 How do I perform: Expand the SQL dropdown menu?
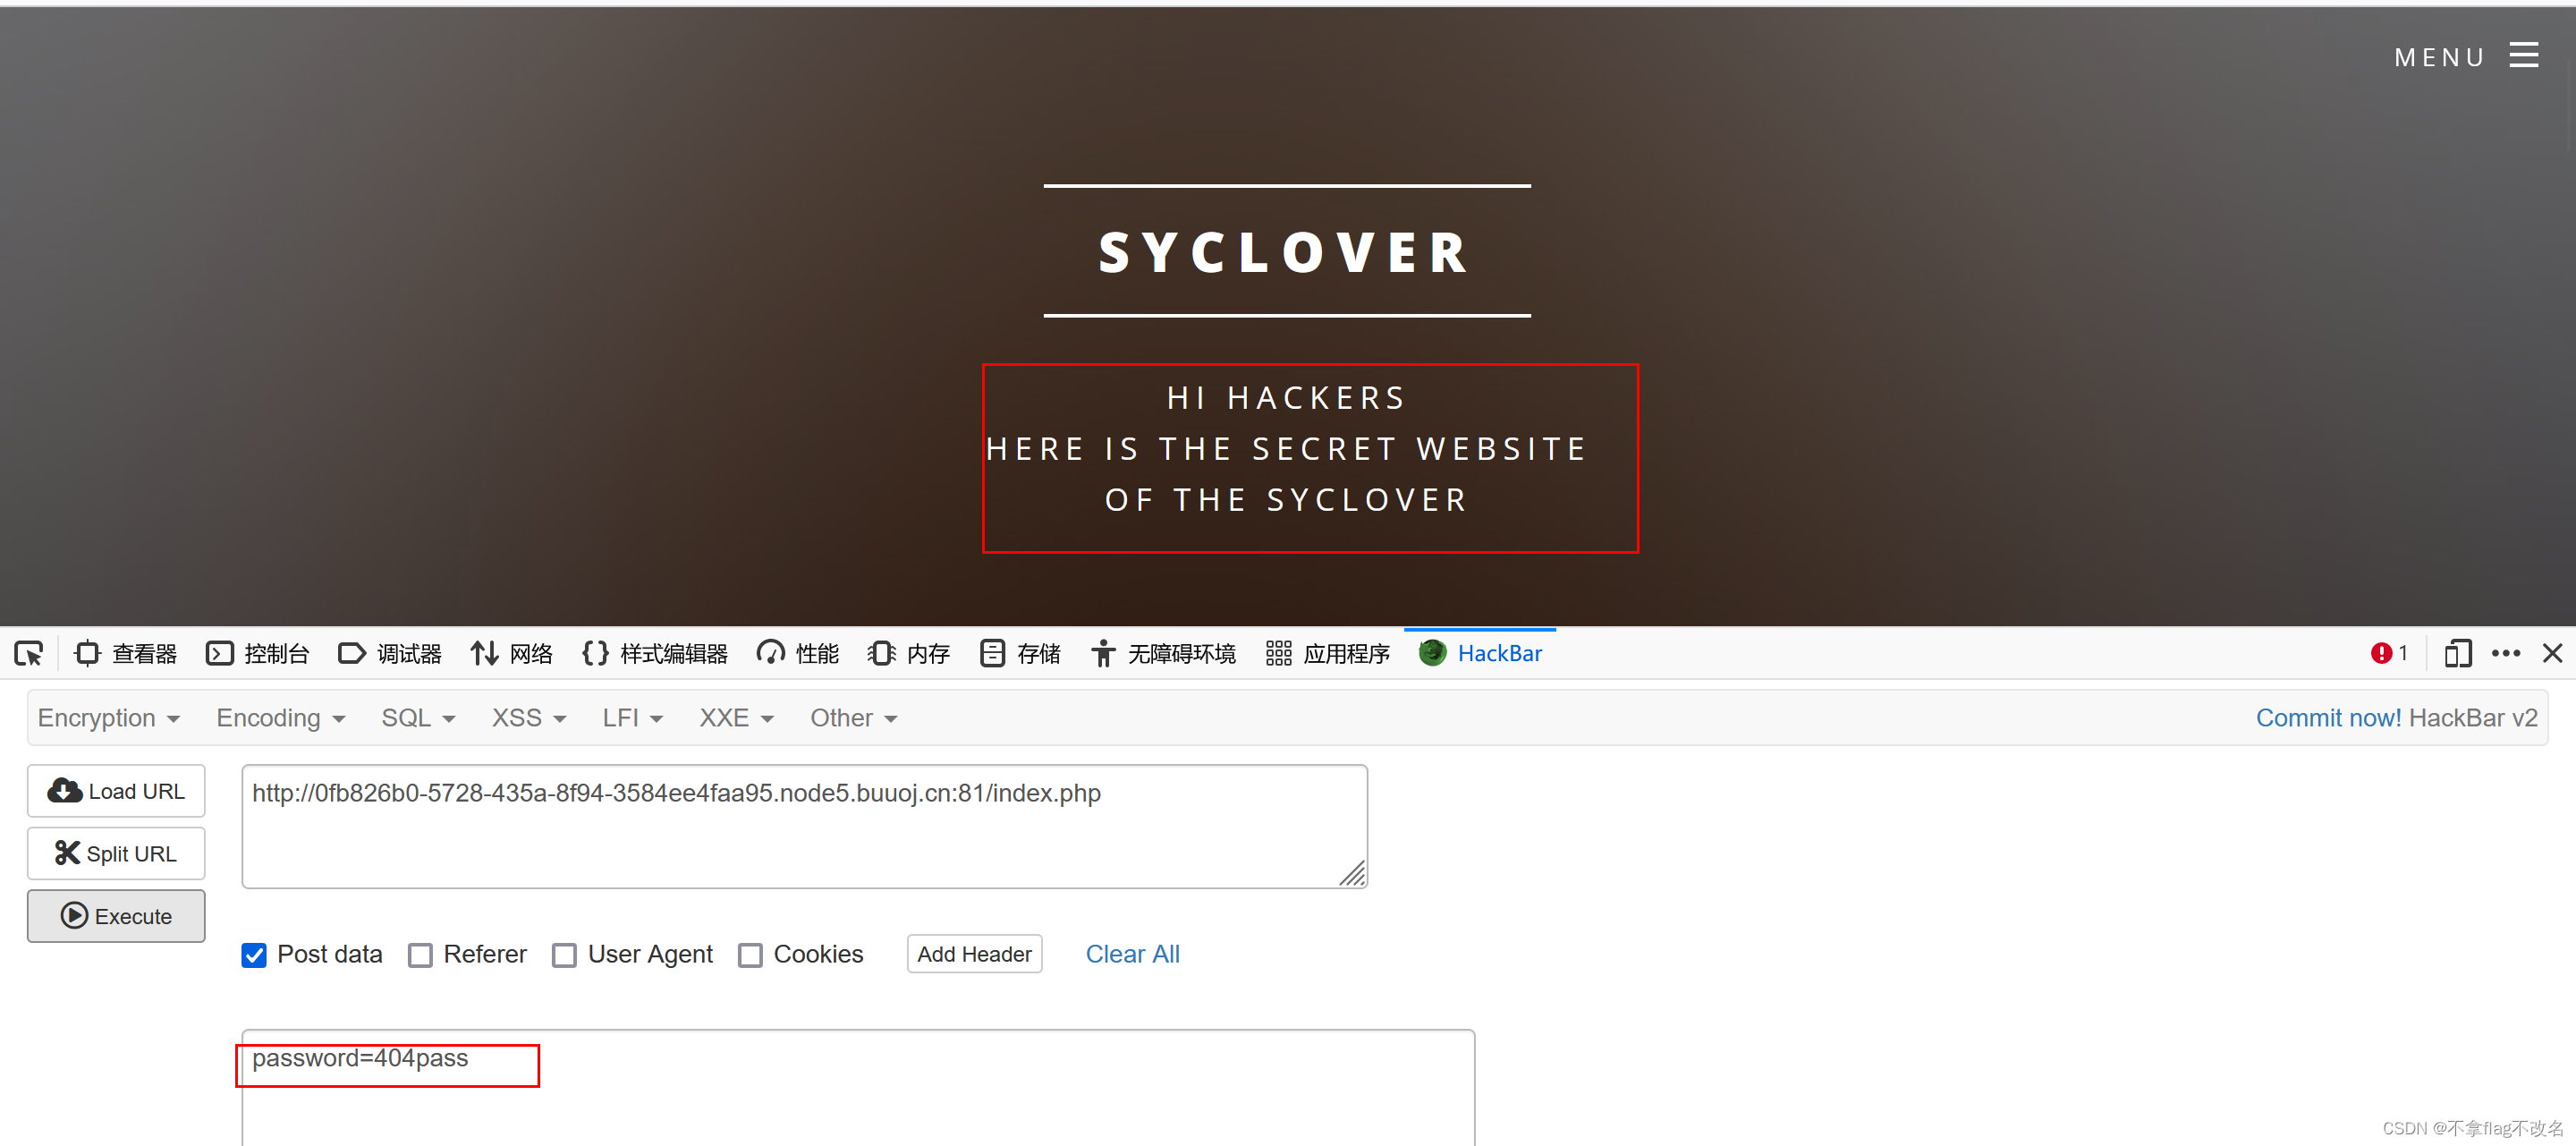coord(418,718)
